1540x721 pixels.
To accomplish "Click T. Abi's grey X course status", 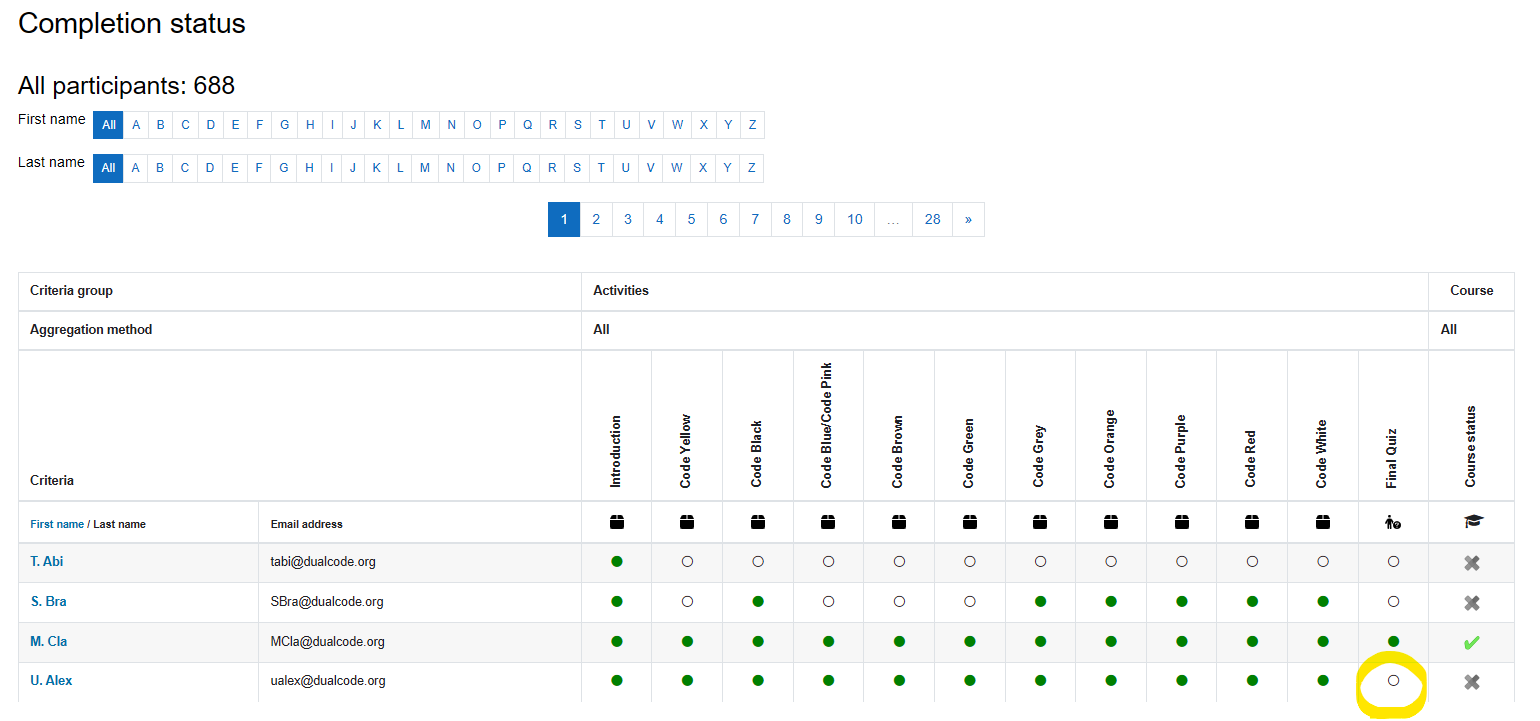I will click(x=1471, y=563).
